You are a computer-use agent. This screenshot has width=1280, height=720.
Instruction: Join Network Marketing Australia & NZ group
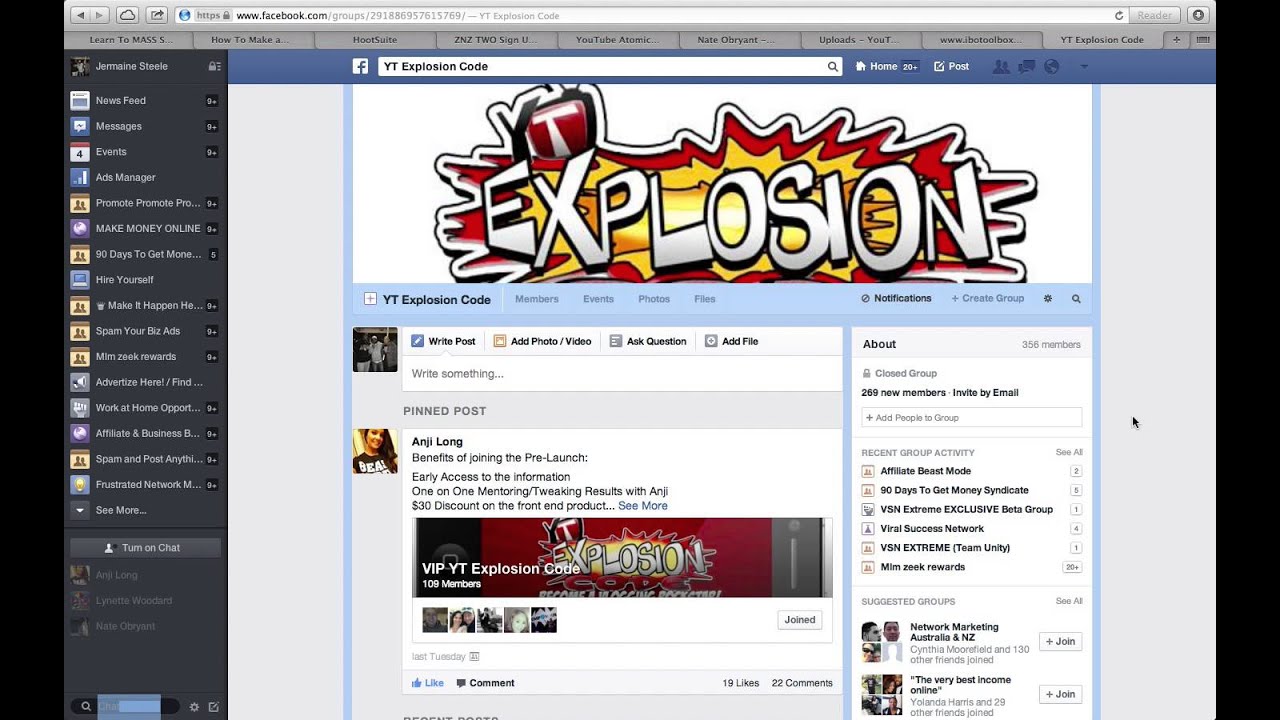1060,641
